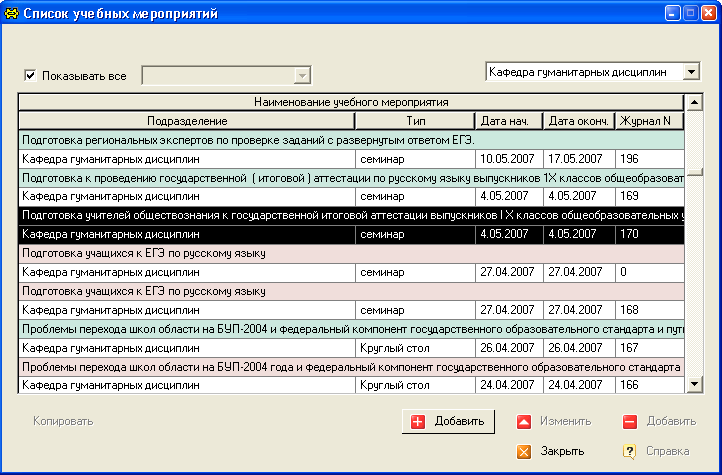
Task: Toggle the Показывать все checkbox
Action: coord(30,75)
